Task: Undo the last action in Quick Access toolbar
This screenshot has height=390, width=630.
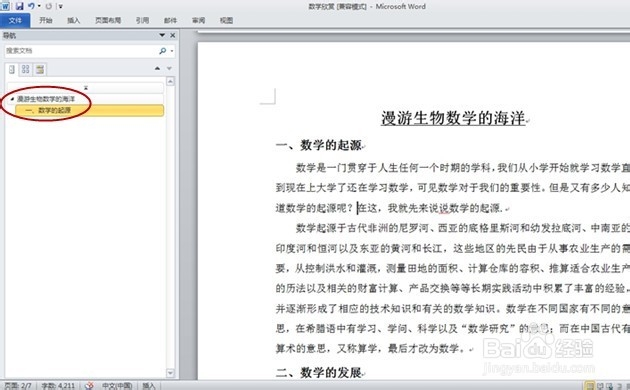Action: [x=31, y=6]
